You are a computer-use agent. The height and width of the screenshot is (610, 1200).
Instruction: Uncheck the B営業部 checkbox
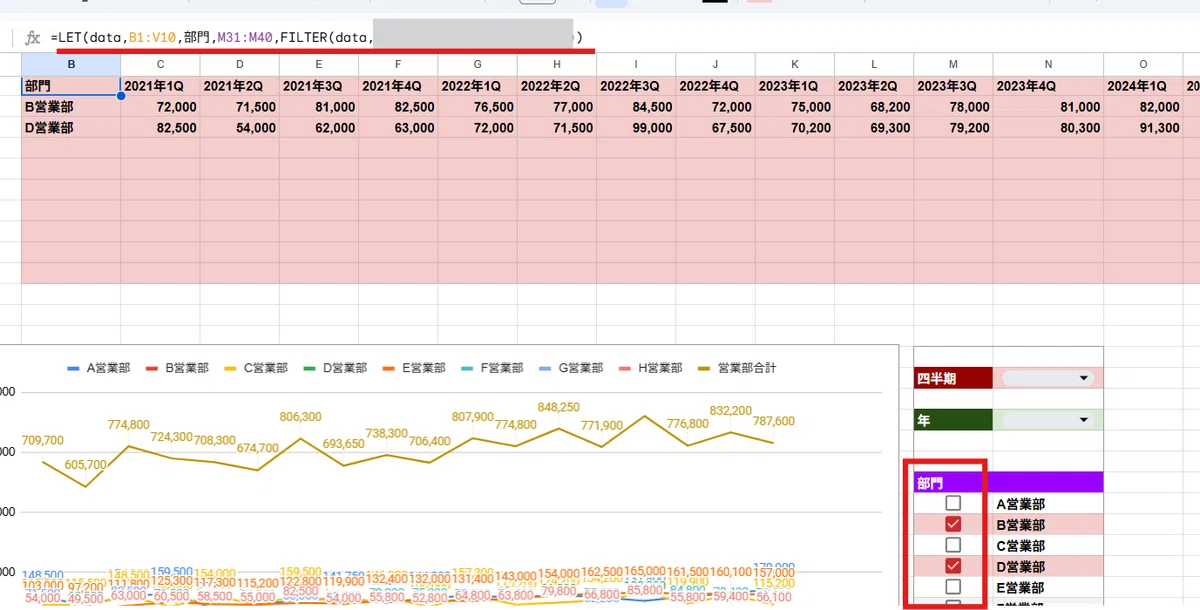pyautogui.click(x=953, y=524)
